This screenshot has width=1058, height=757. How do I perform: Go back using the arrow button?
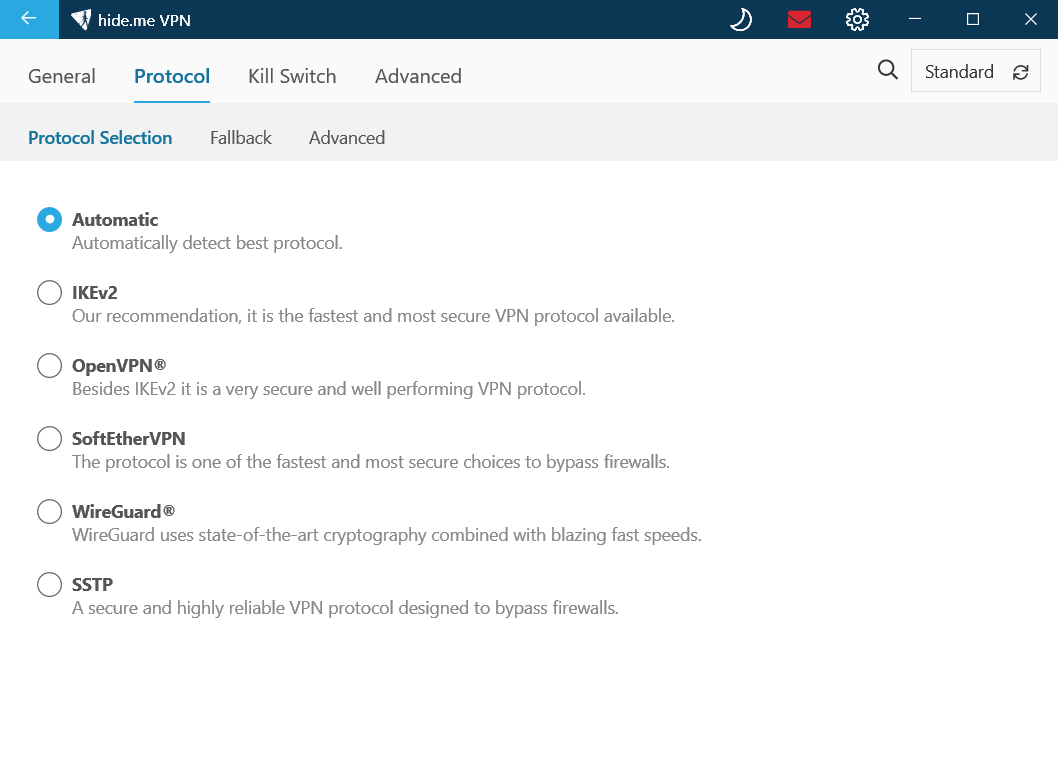tap(29, 19)
